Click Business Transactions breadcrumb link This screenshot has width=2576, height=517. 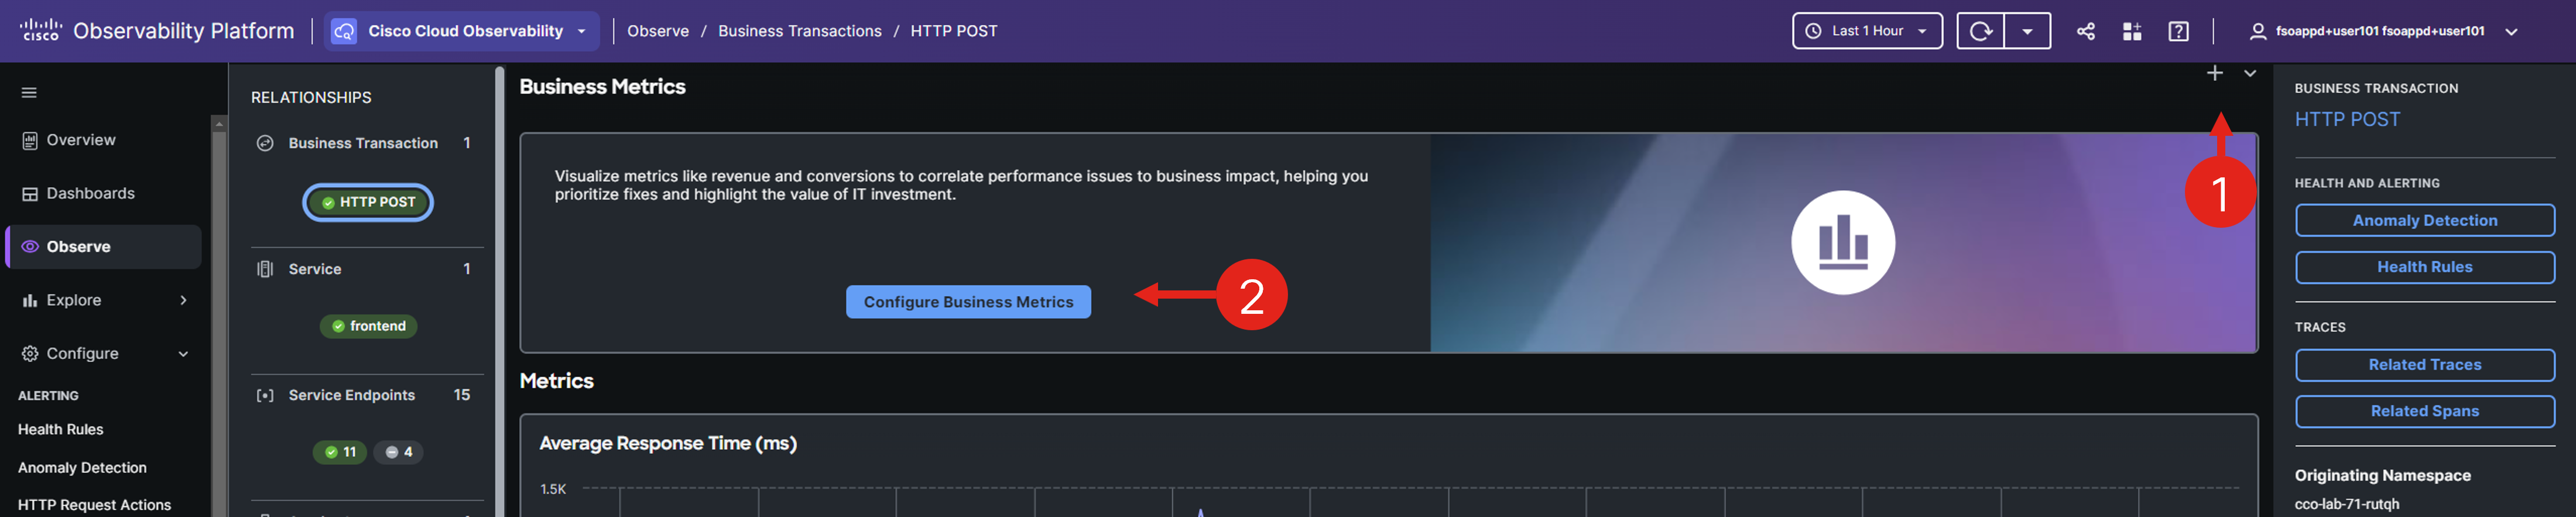click(x=799, y=31)
